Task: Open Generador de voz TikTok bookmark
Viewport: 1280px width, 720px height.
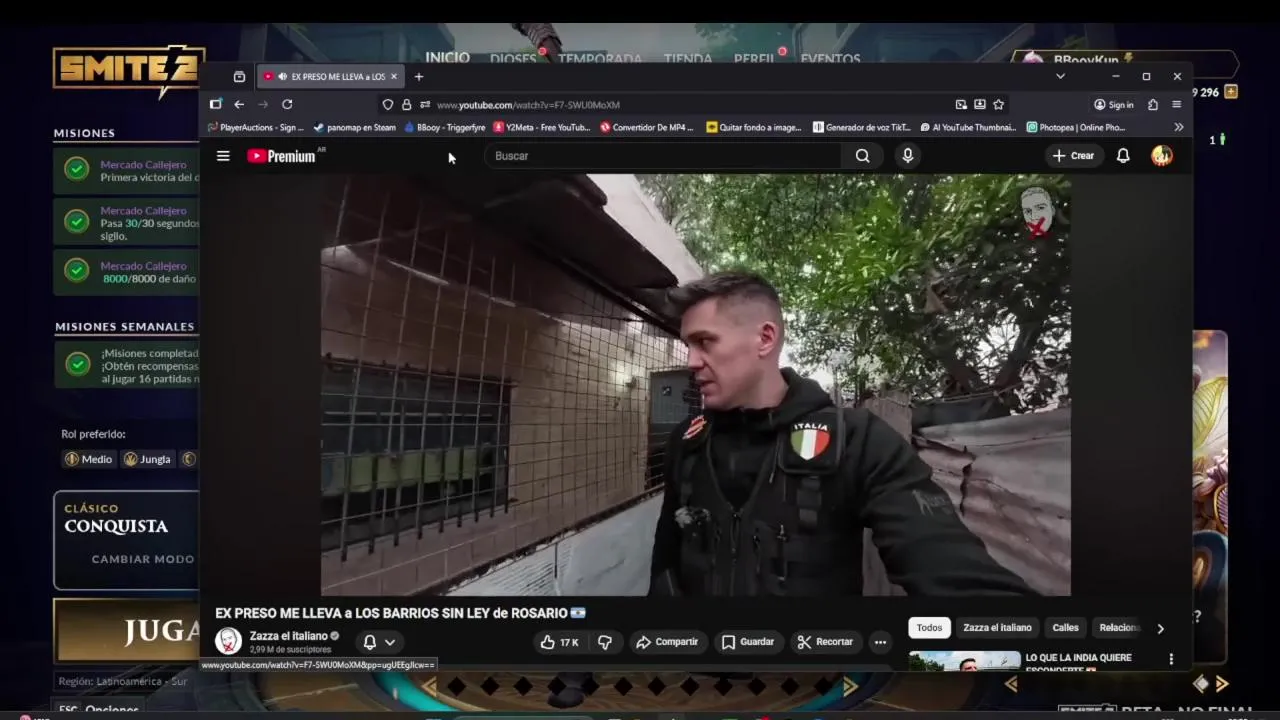Action: click(861, 127)
